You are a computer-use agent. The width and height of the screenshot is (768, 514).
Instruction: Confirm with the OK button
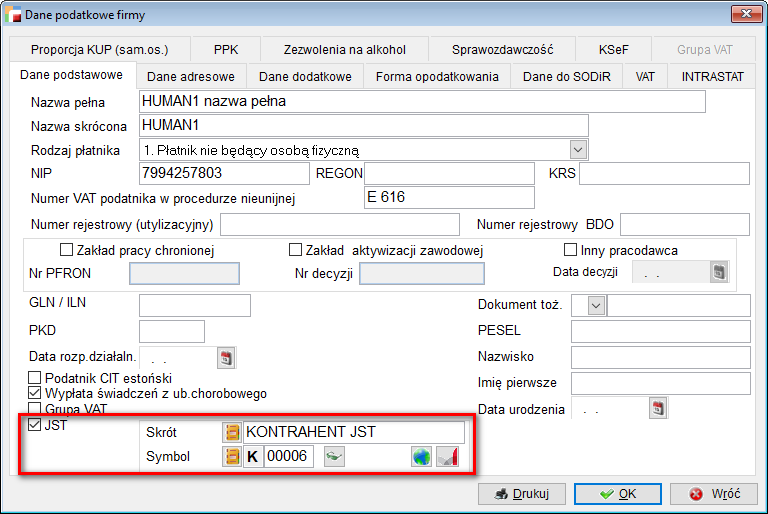click(617, 494)
